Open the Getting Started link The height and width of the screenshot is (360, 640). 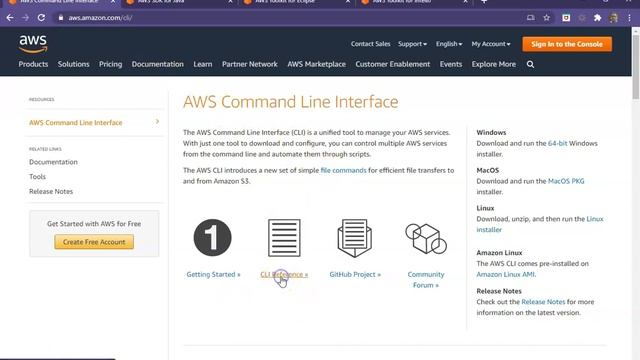(x=213, y=274)
